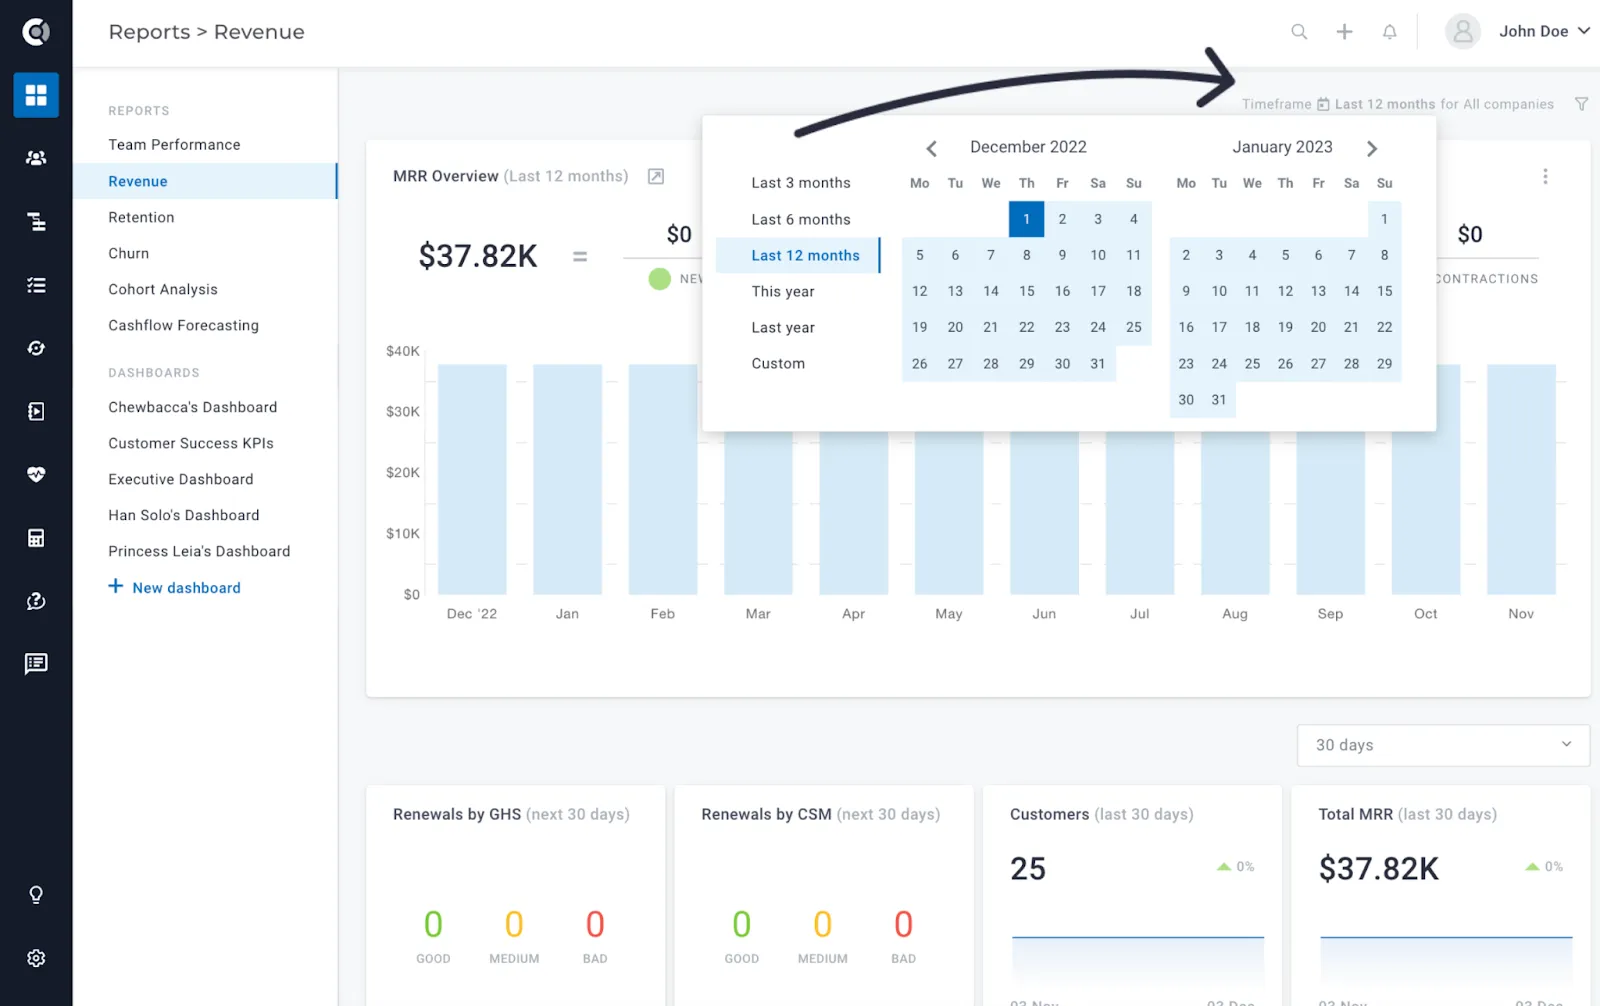
Task: Click the green New MRR legend dot
Action: point(660,279)
